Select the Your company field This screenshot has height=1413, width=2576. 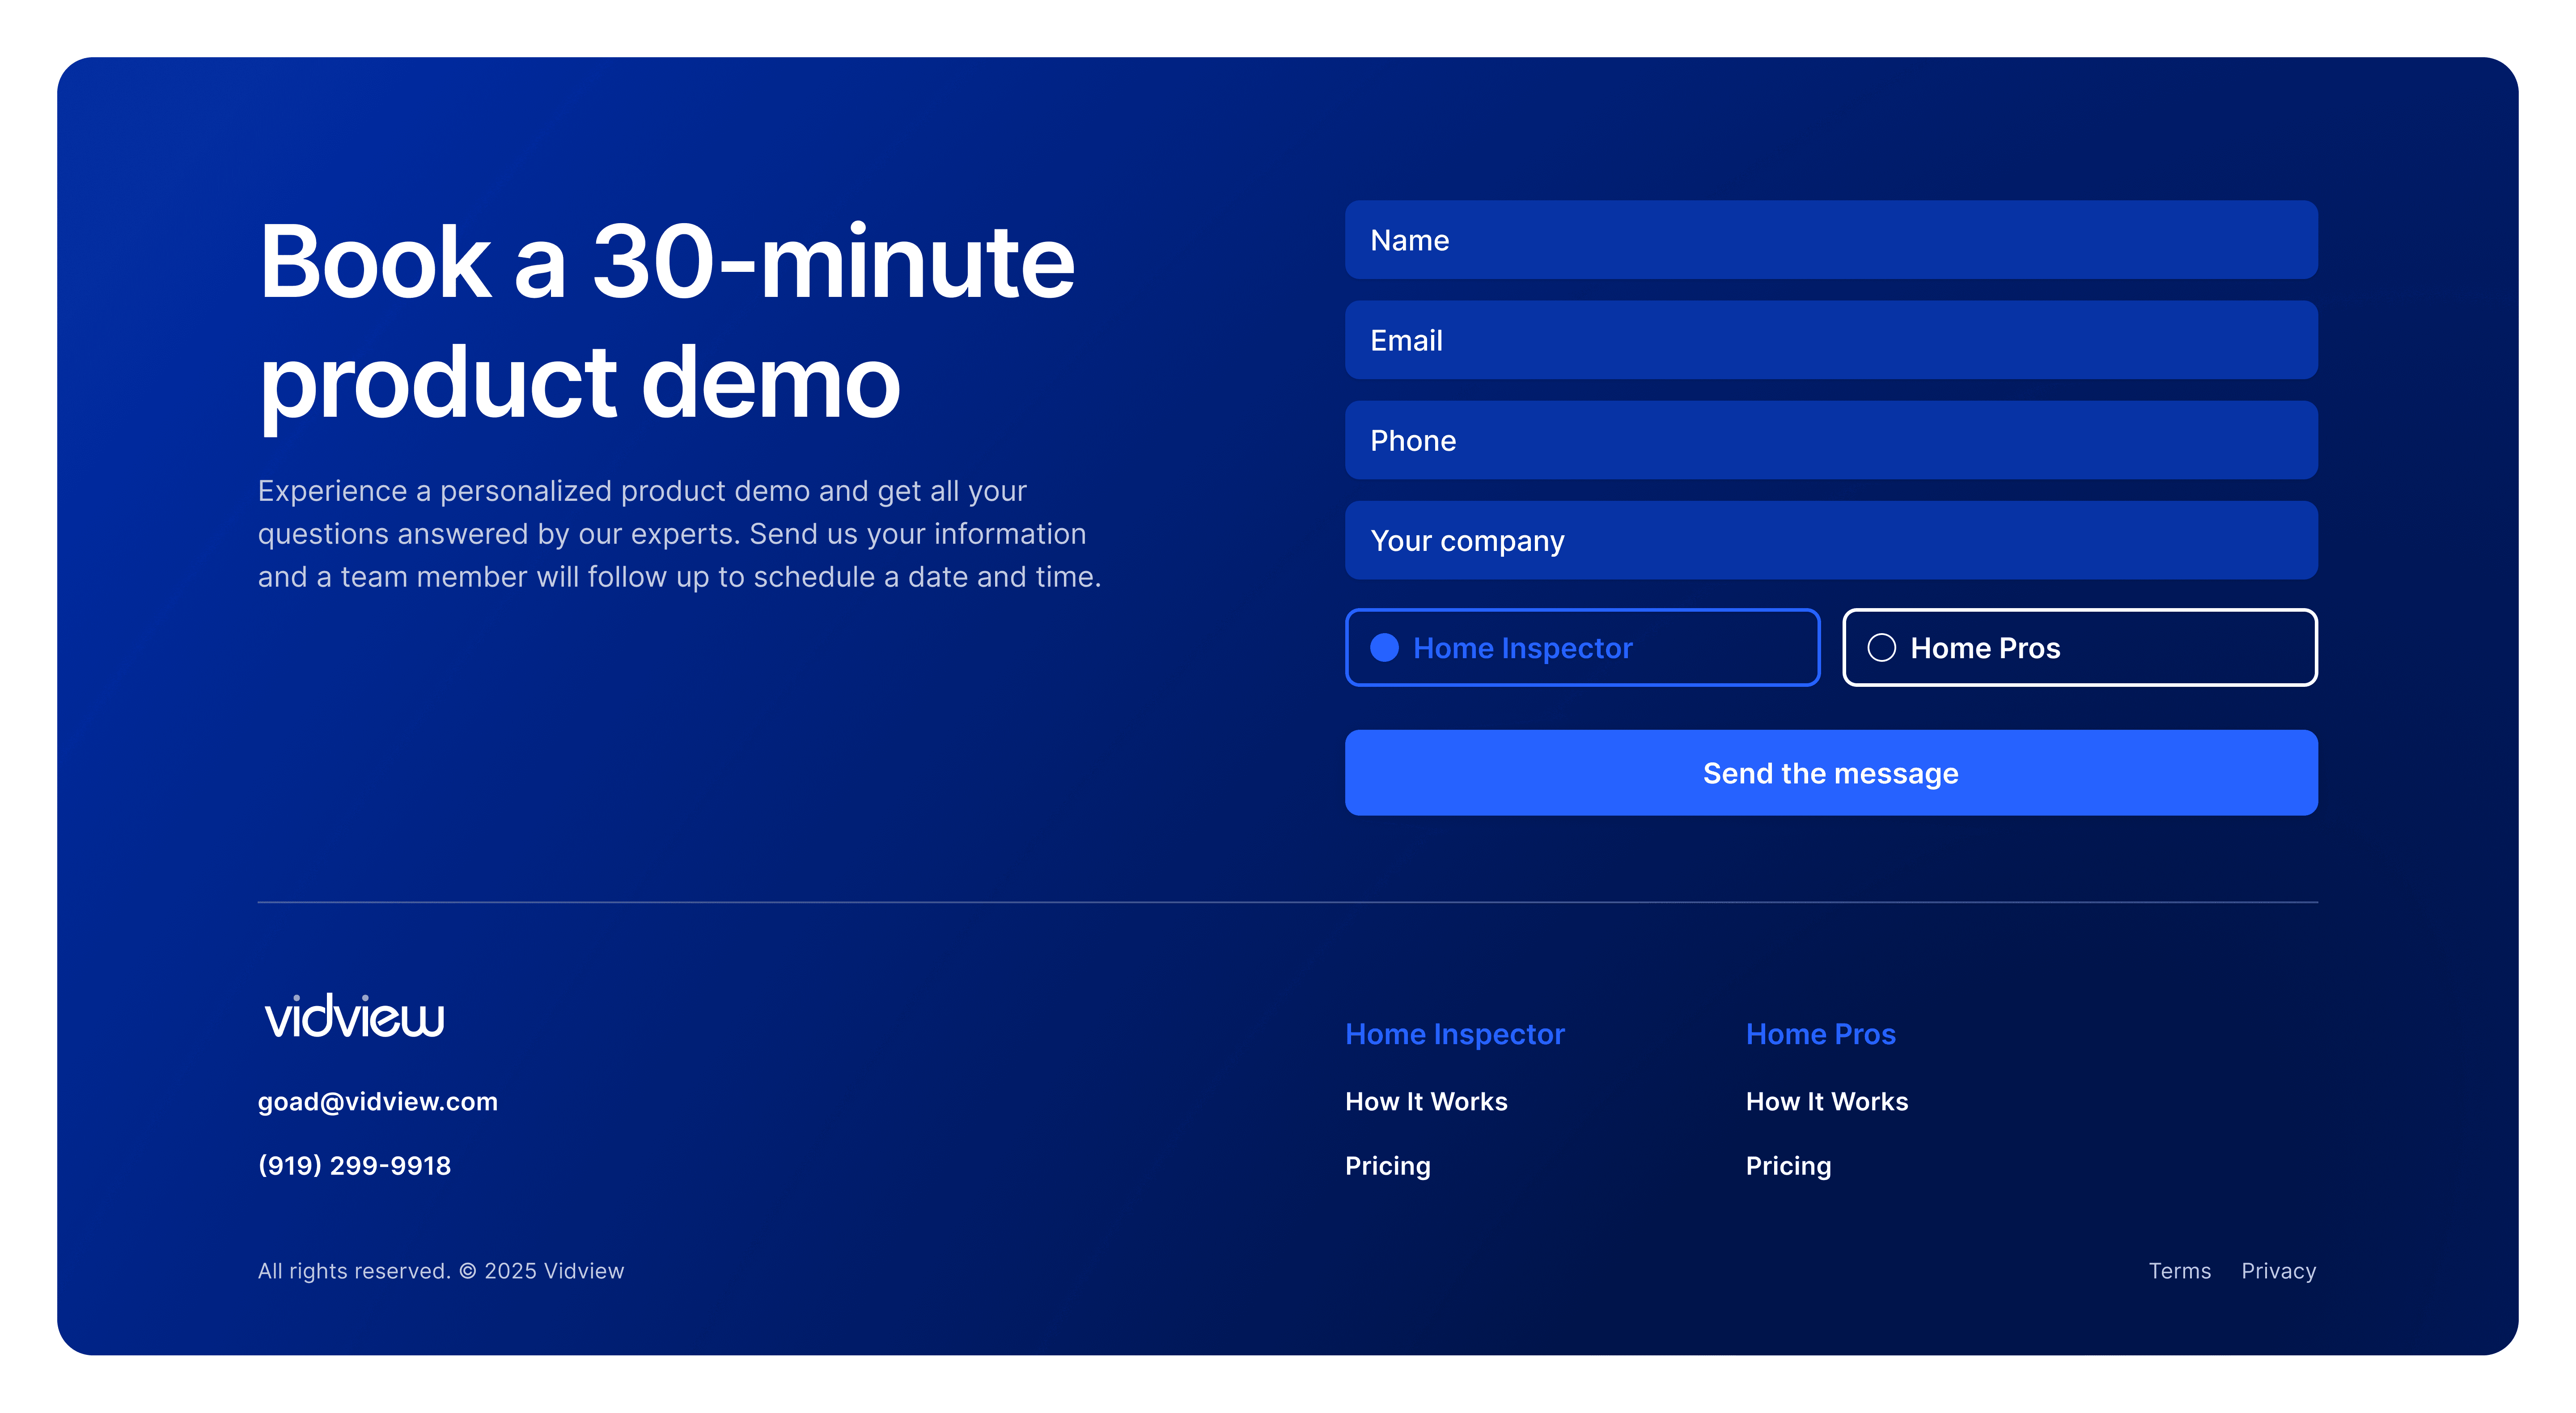click(1830, 540)
